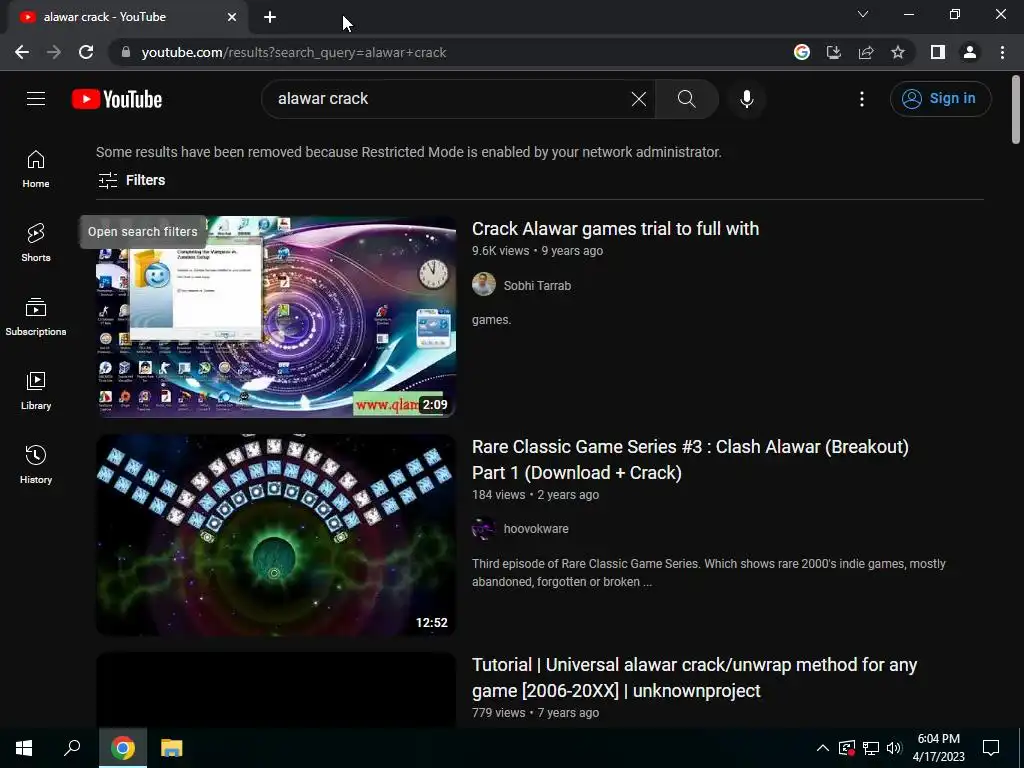Click the 'Third episode of Rare Classic' description
Screen dimensions: 1024x768
click(709, 573)
